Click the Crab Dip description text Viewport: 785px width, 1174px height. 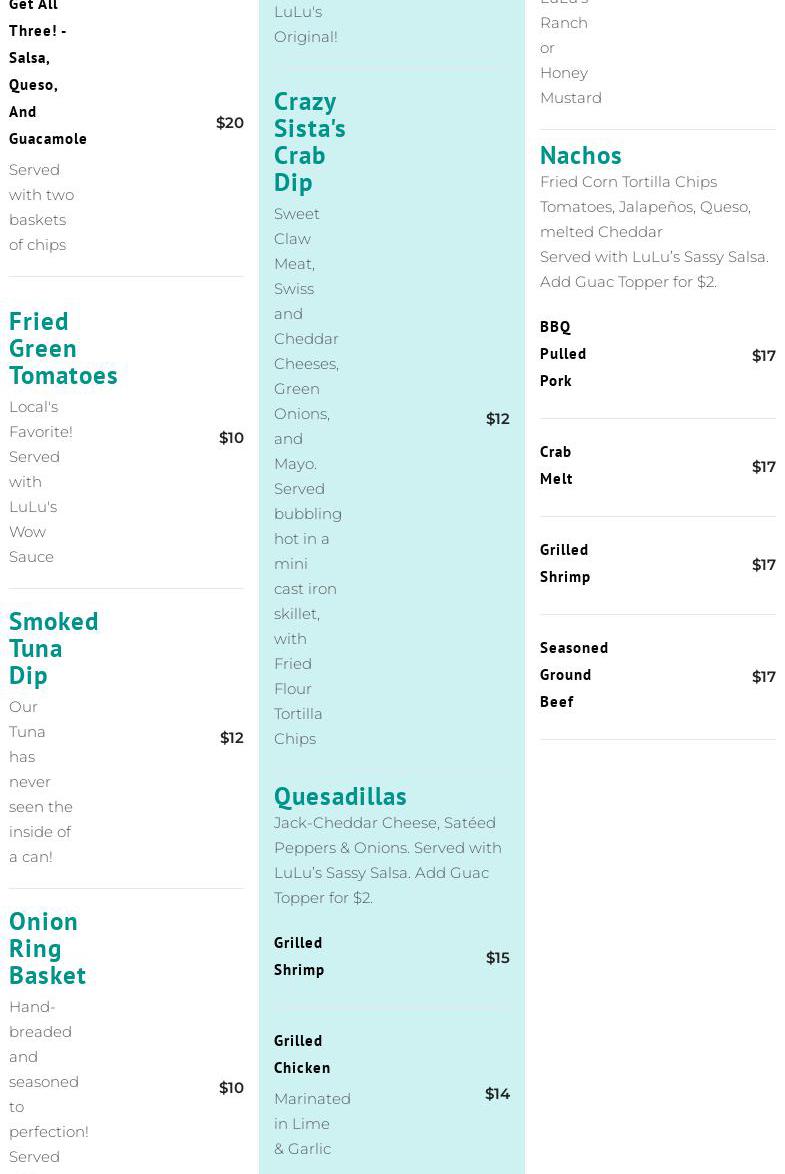307,476
